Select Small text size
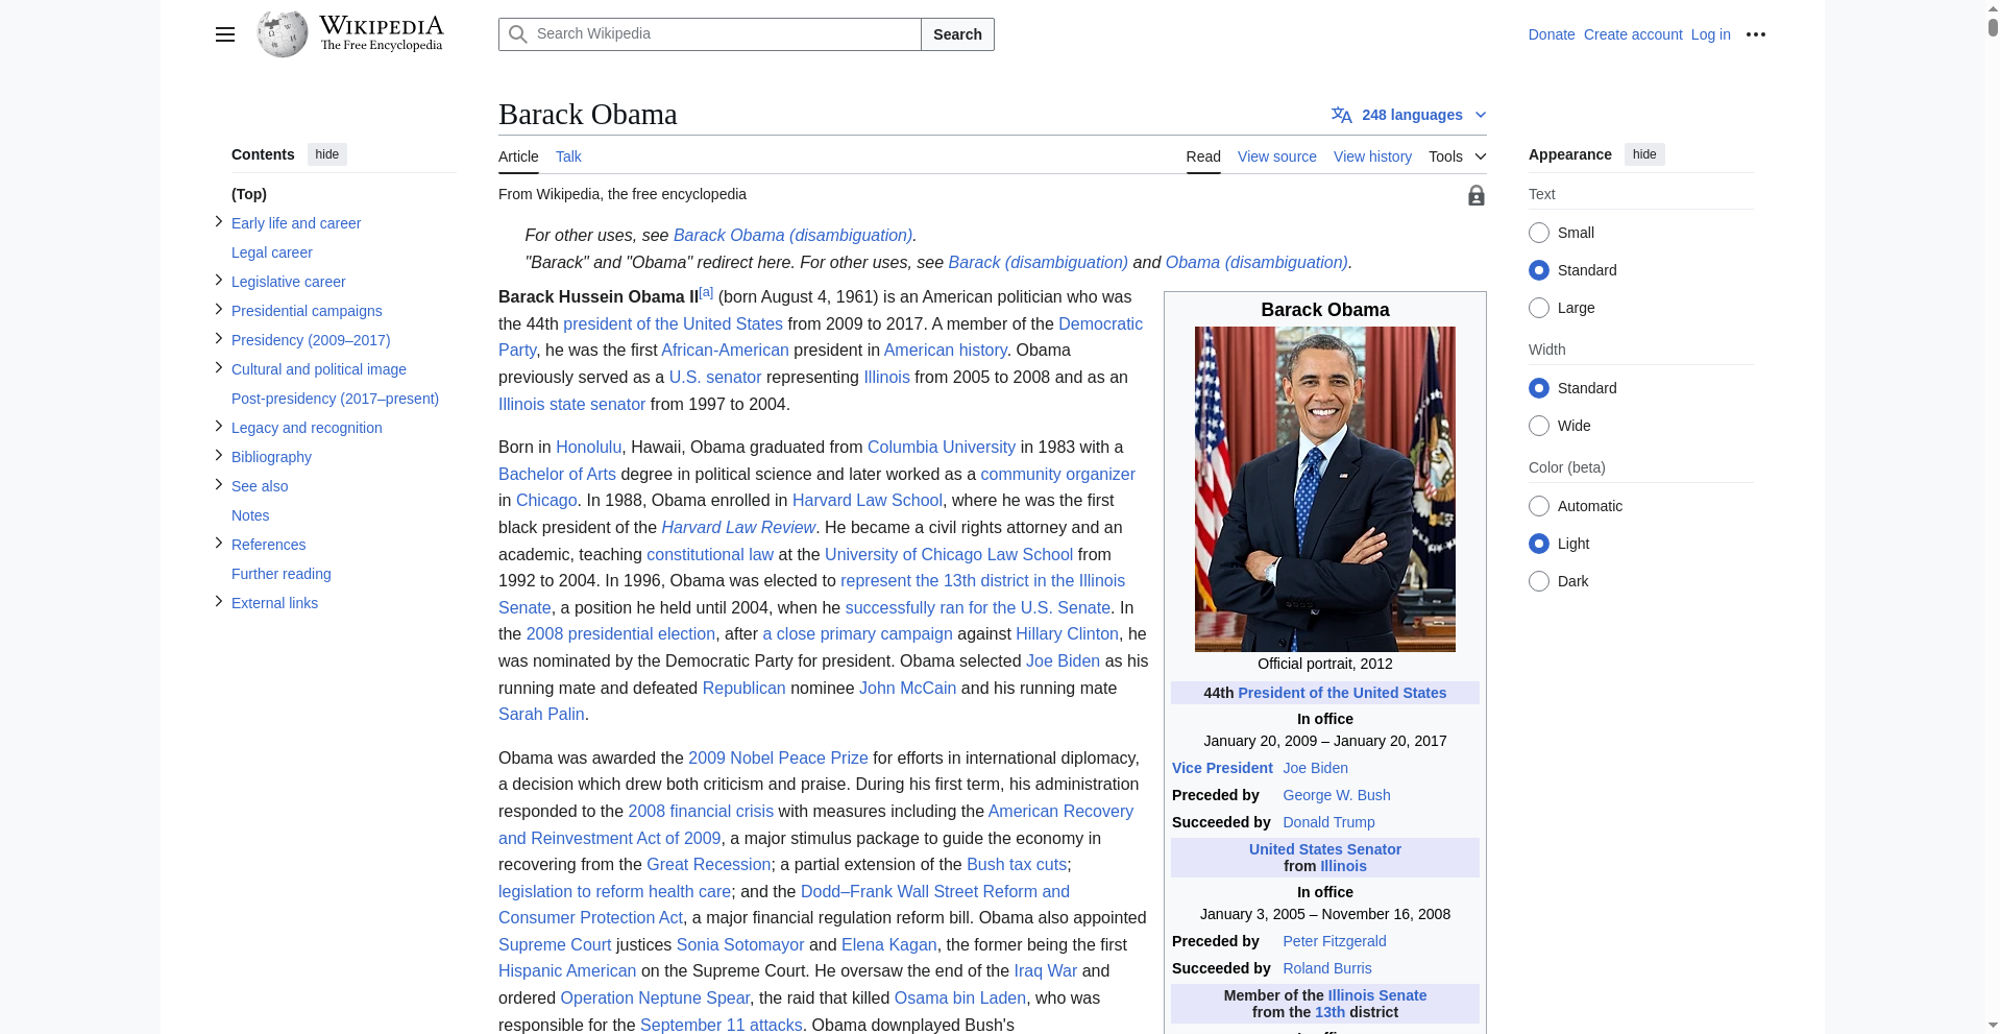Screen dimensions: 2000x1034 click(x=1539, y=233)
